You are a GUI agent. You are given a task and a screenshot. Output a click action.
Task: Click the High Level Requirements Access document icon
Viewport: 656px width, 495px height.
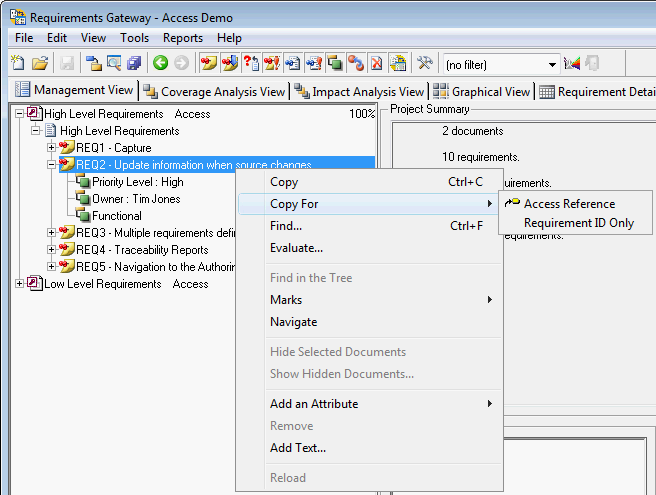[35, 114]
